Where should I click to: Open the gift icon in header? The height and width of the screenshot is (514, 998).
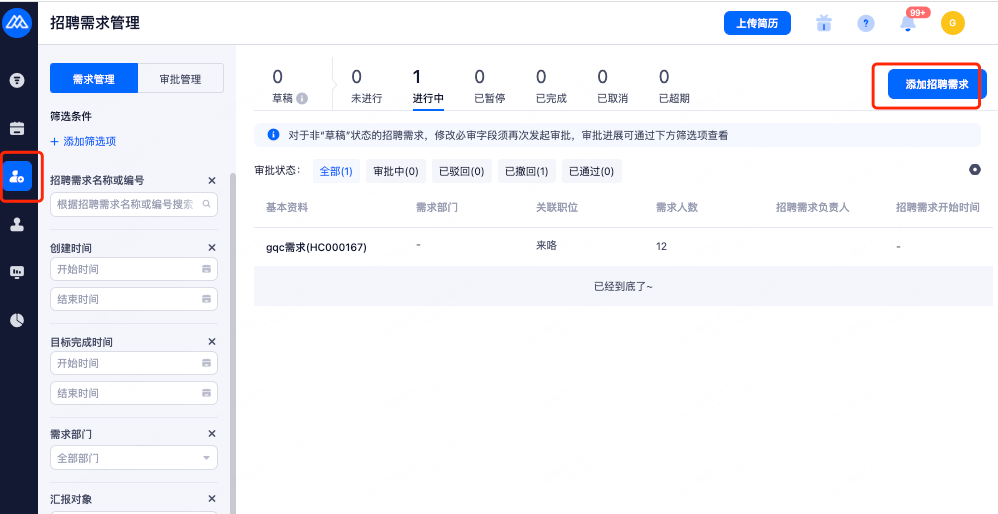pyautogui.click(x=824, y=23)
